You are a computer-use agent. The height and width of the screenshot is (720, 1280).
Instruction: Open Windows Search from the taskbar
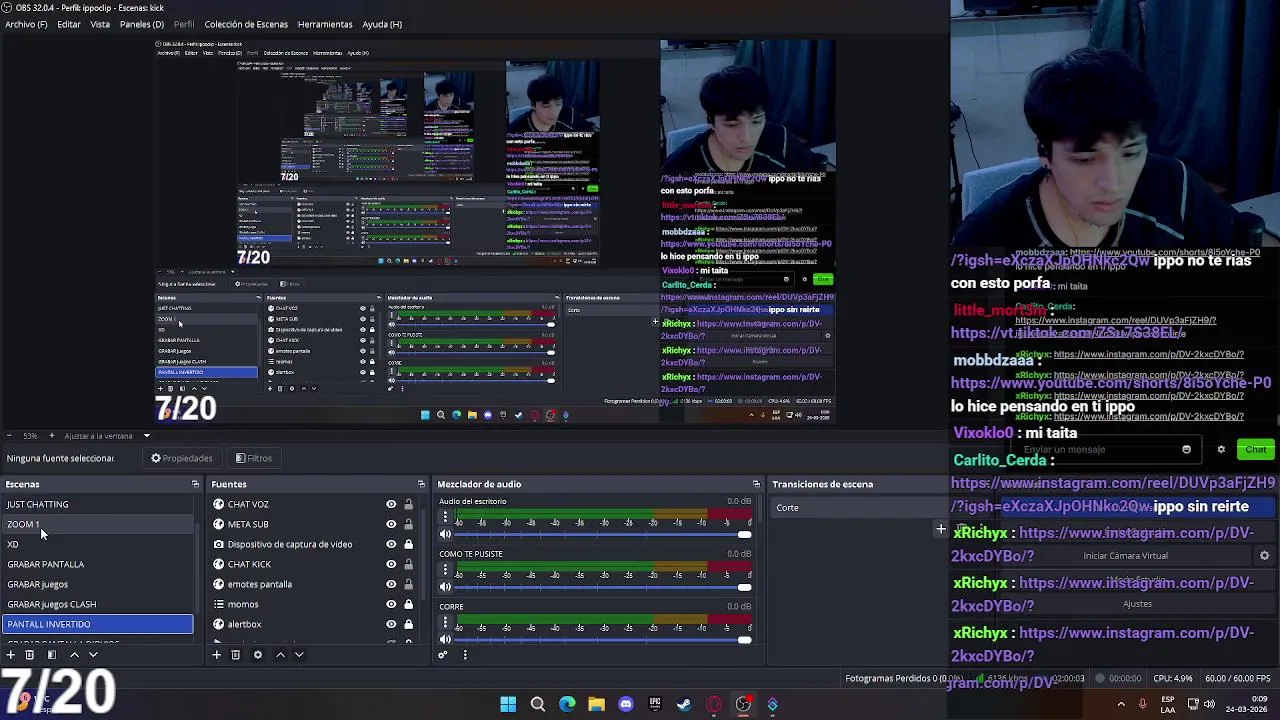(538, 704)
